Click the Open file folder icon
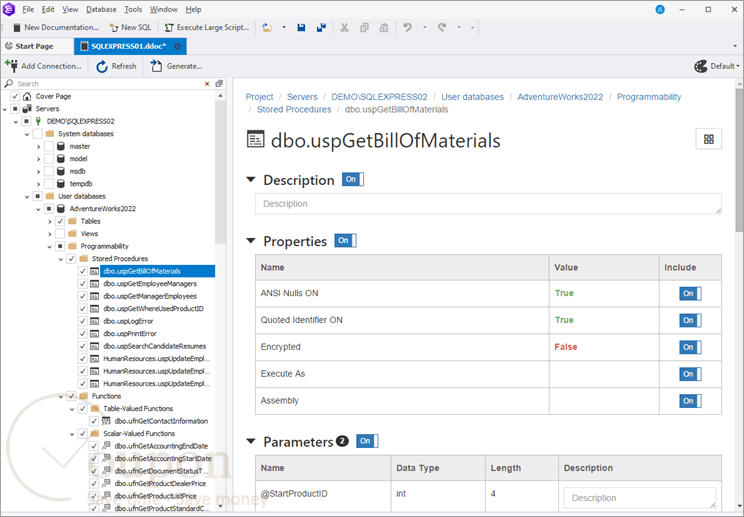The image size is (744, 517). click(268, 28)
